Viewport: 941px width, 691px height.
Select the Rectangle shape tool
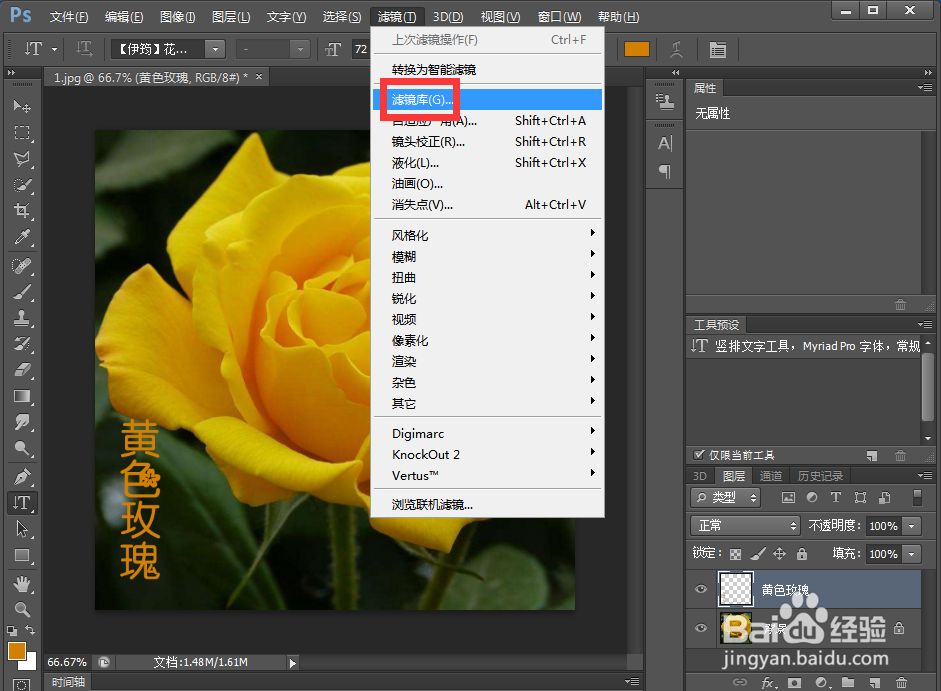[x=22, y=555]
